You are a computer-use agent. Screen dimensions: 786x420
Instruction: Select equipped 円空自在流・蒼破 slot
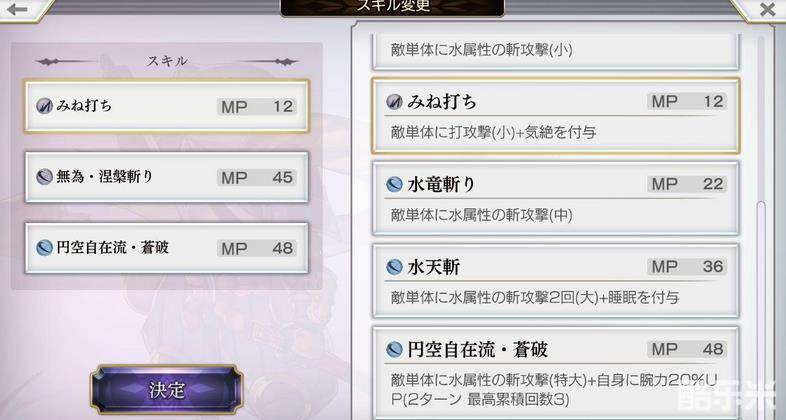[x=166, y=248]
